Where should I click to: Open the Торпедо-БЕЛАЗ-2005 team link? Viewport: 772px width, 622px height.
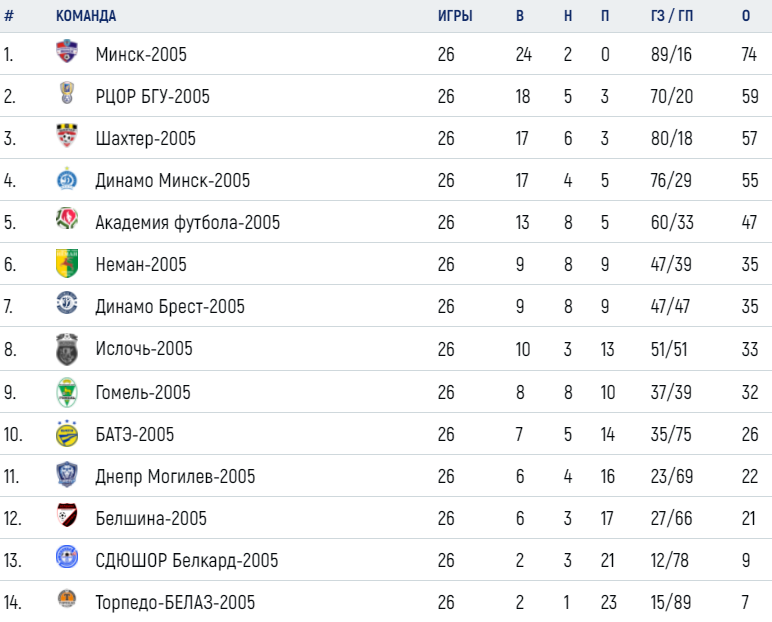pyautogui.click(x=175, y=602)
